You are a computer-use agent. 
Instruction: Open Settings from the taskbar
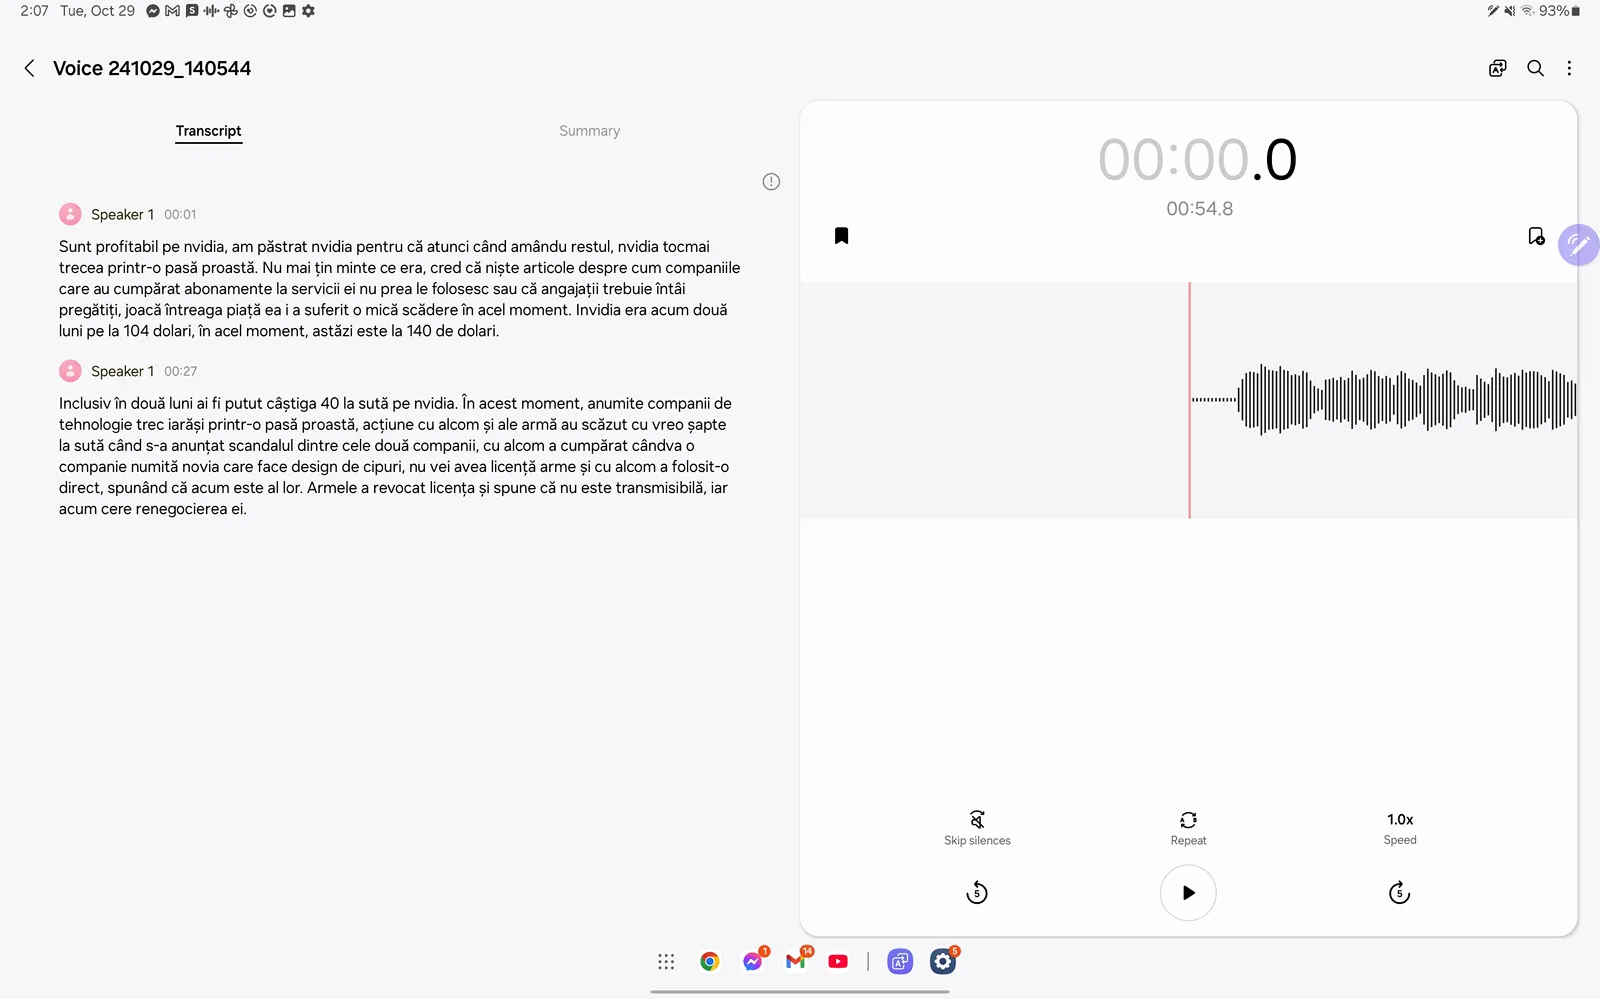coord(943,962)
